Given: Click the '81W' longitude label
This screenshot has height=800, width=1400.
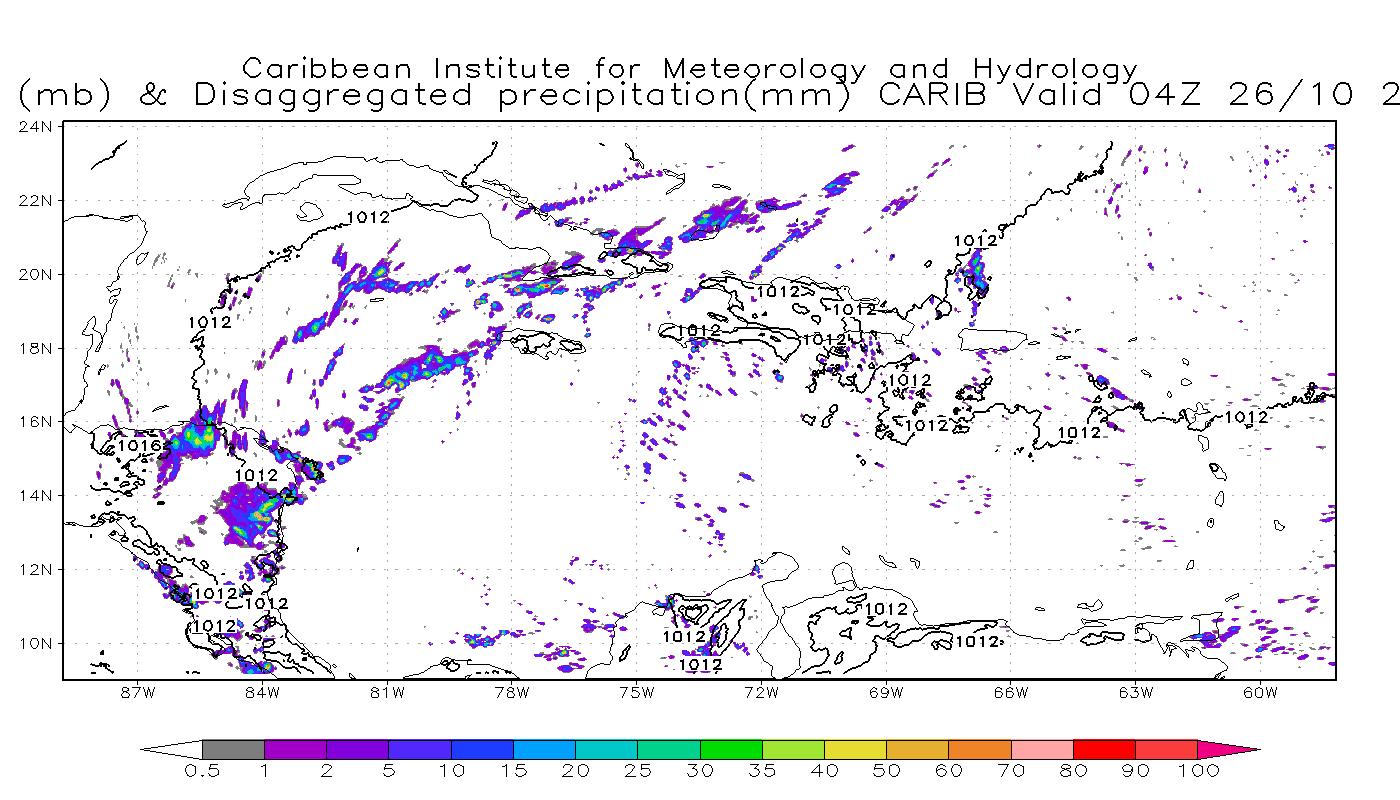Looking at the screenshot, I should 386,693.
